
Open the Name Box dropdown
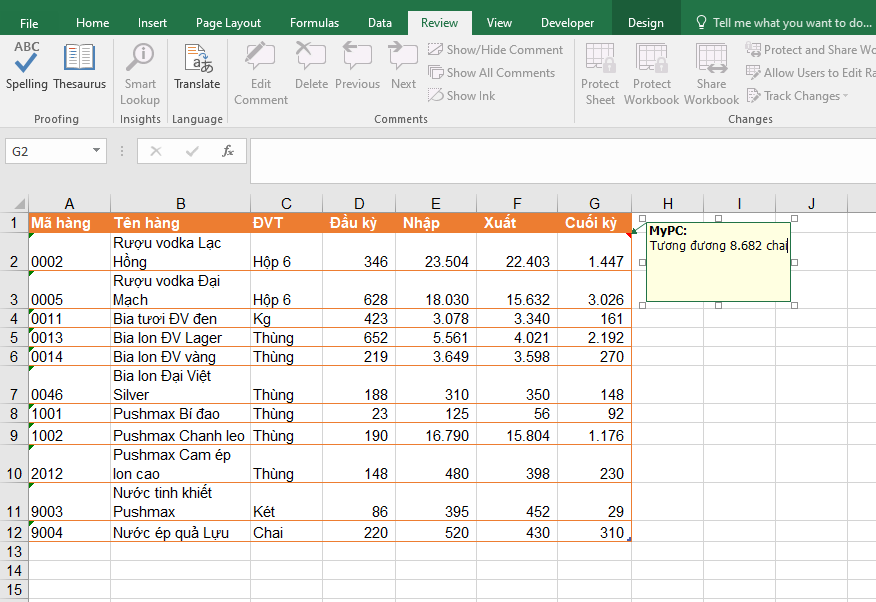(x=95, y=150)
